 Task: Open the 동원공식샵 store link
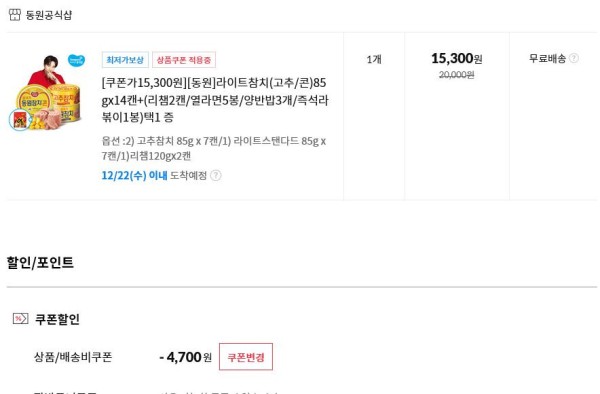coord(49,15)
